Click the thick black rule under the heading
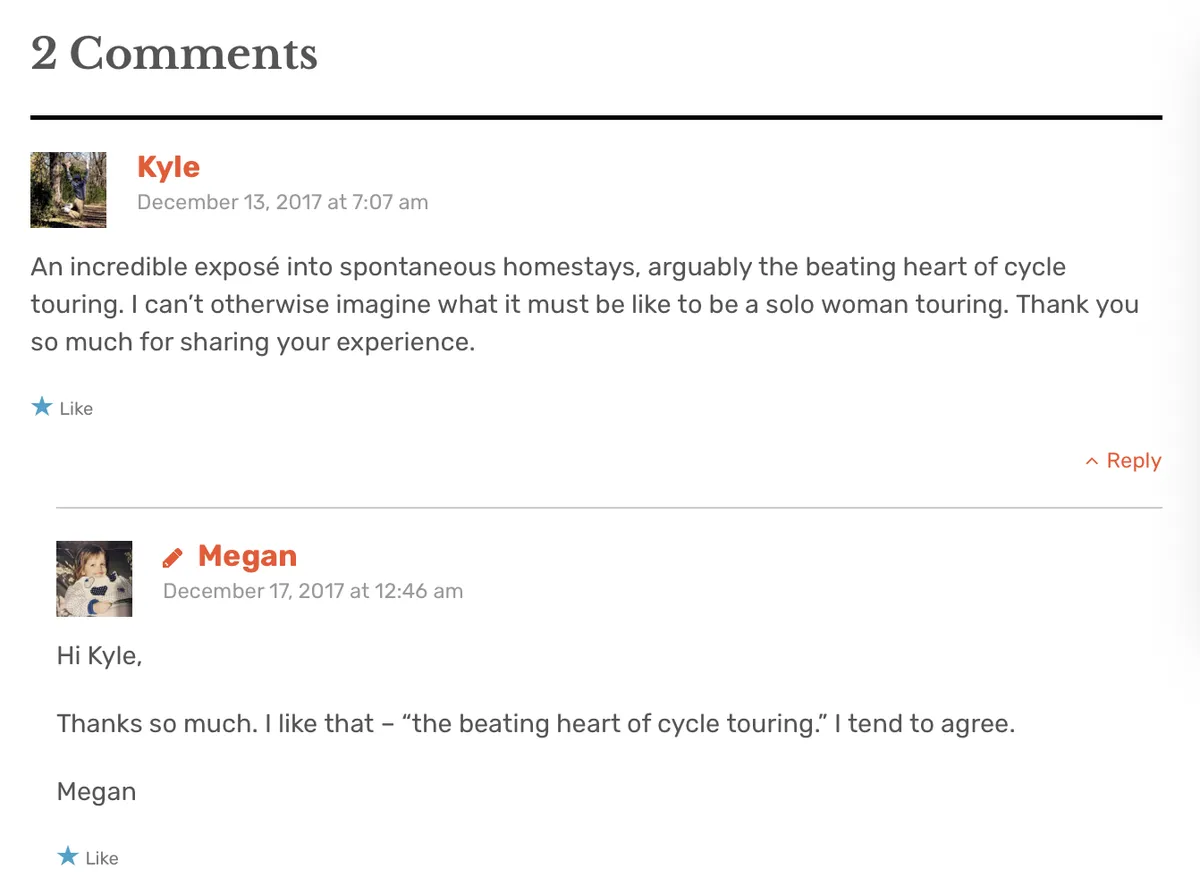1200x894 pixels. (x=596, y=118)
